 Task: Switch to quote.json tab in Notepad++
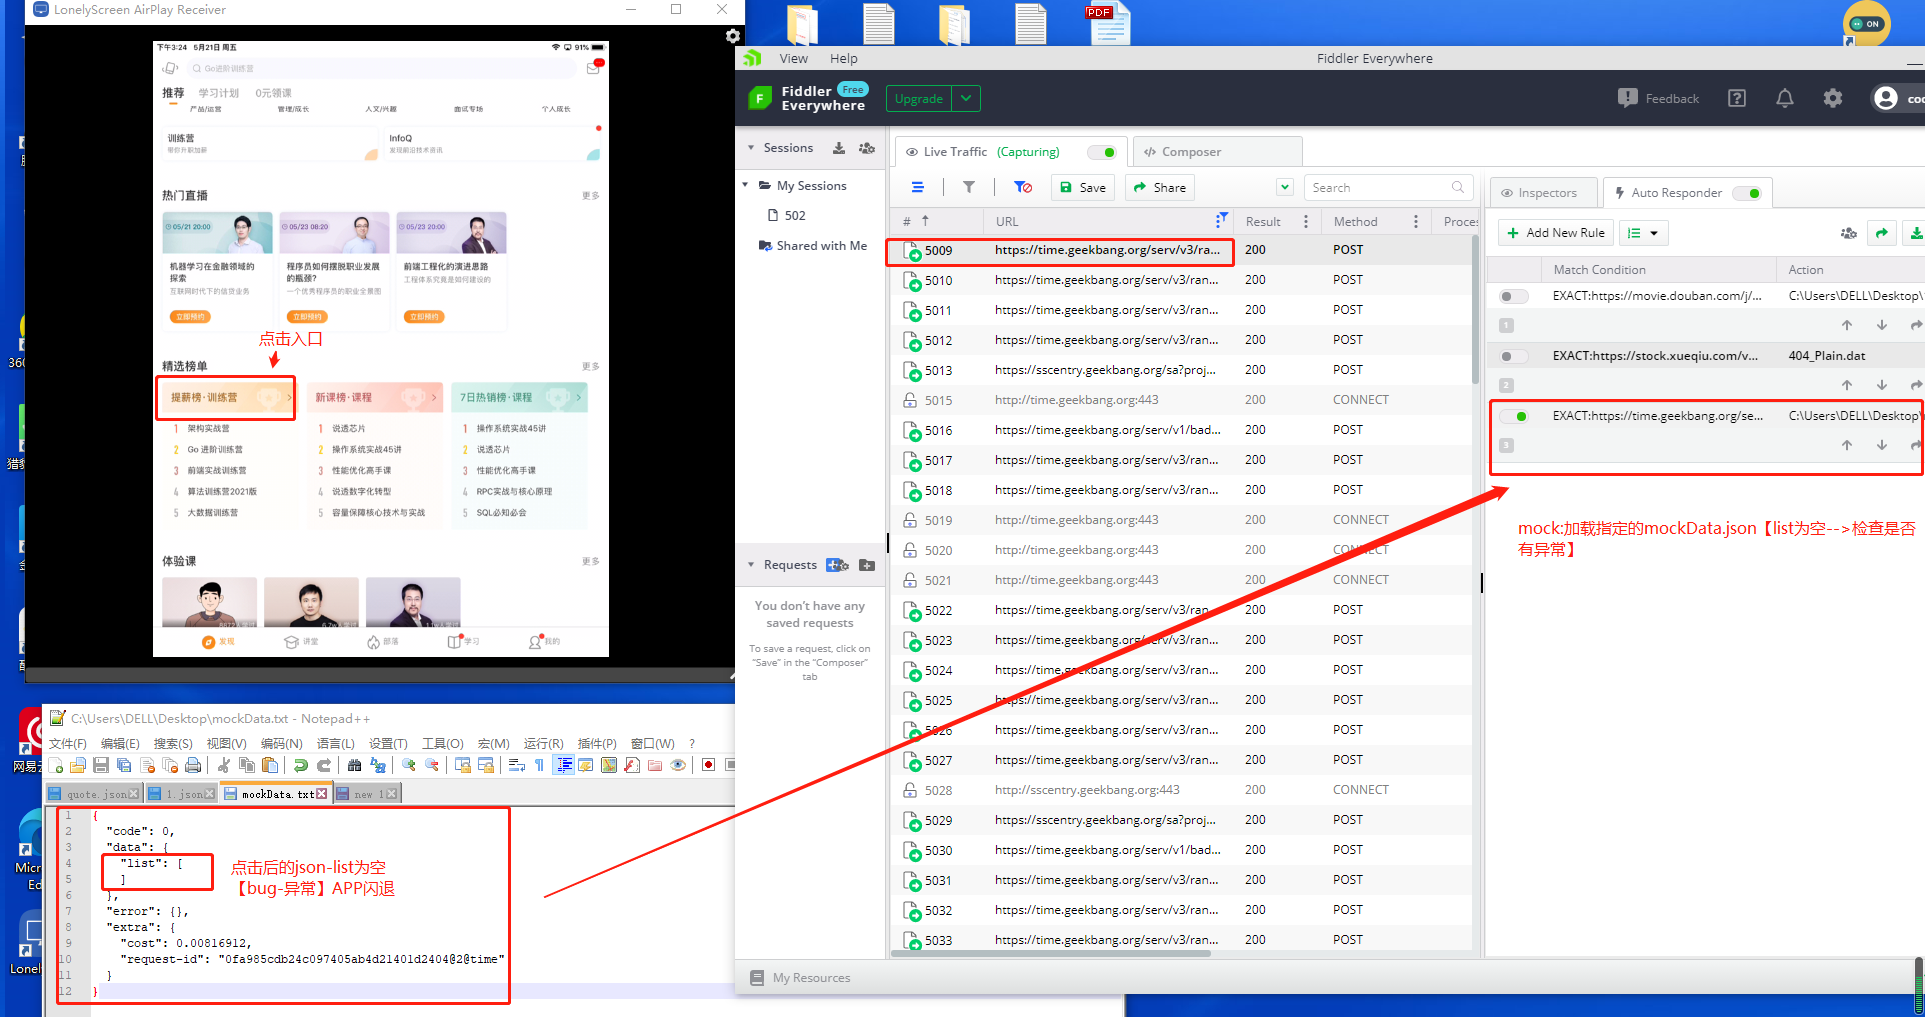96,794
